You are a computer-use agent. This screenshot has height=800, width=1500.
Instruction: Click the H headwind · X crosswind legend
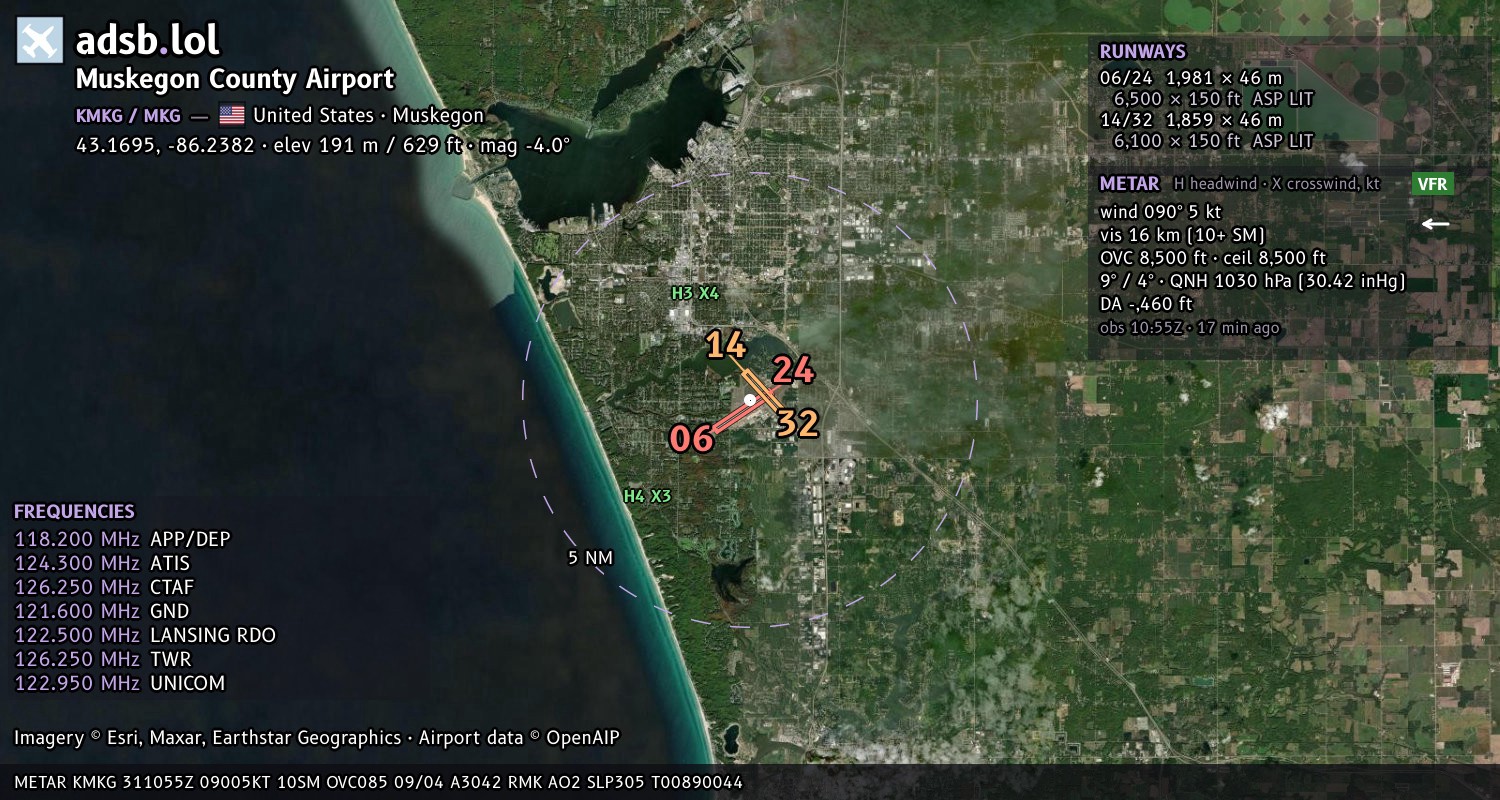1275,184
